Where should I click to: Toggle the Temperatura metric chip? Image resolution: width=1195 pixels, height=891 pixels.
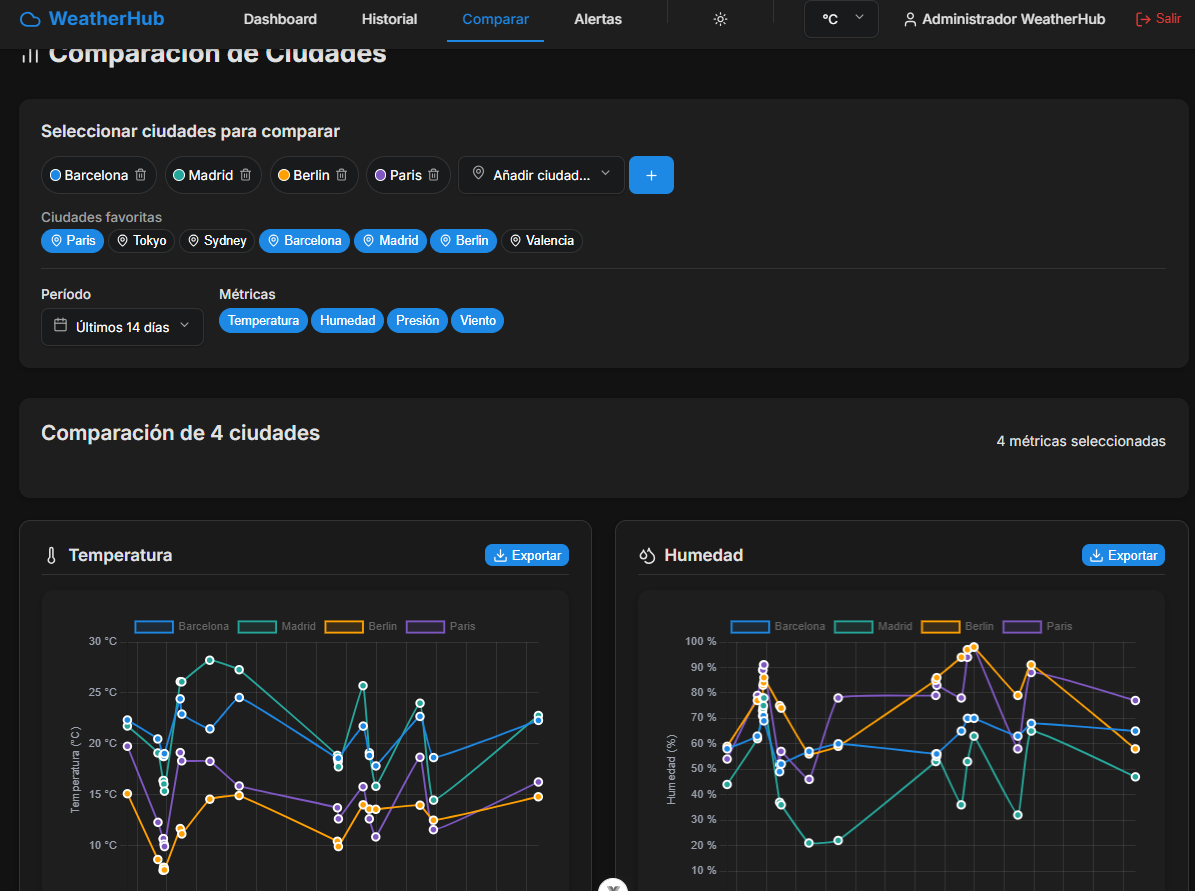(x=263, y=321)
